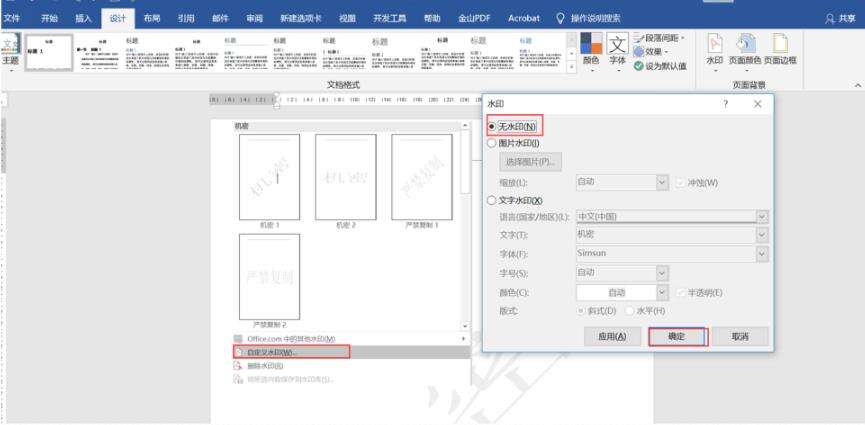Select the 文字水印 radio button
The image size is (865, 425).
[x=492, y=200]
